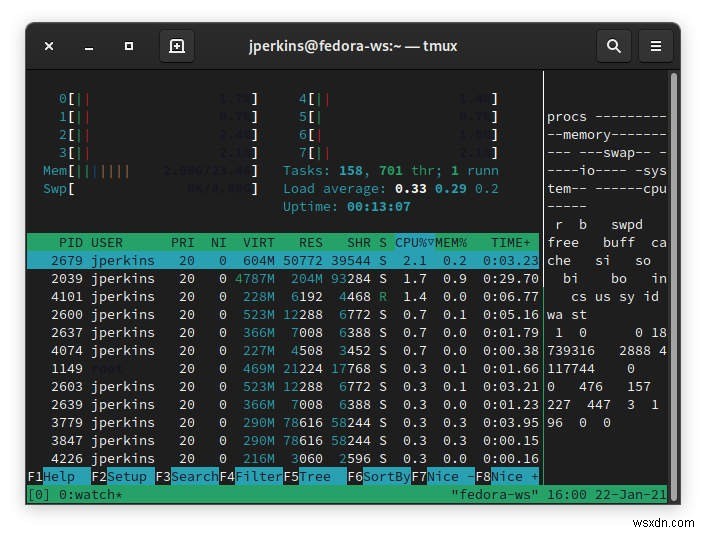Viewport: 706px width, 533px height.
Task: Click the Mem usage meter
Action: (x=150, y=171)
